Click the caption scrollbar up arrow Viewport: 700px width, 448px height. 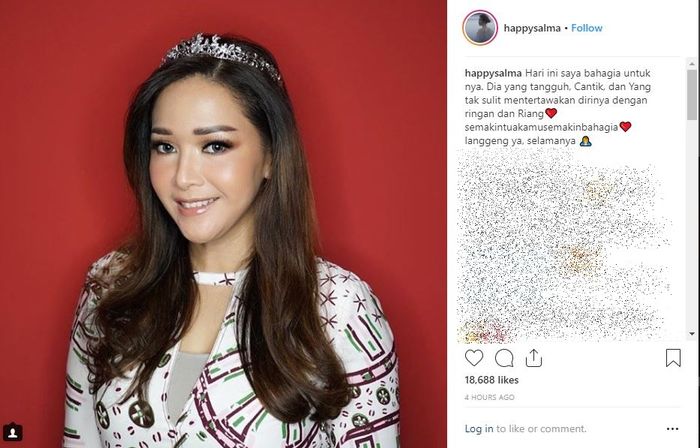coord(692,64)
